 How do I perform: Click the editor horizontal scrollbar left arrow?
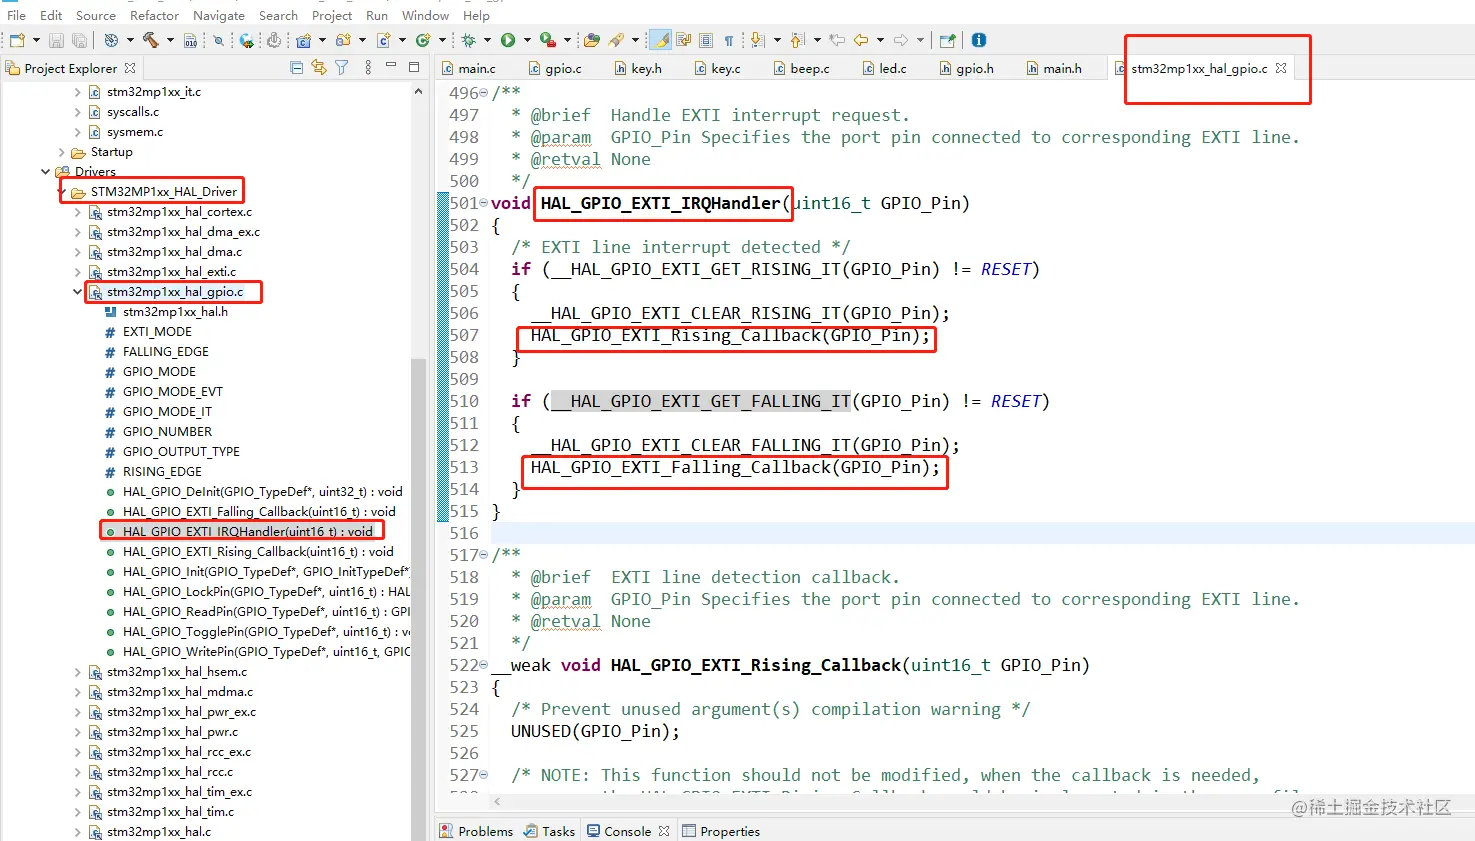(x=497, y=801)
